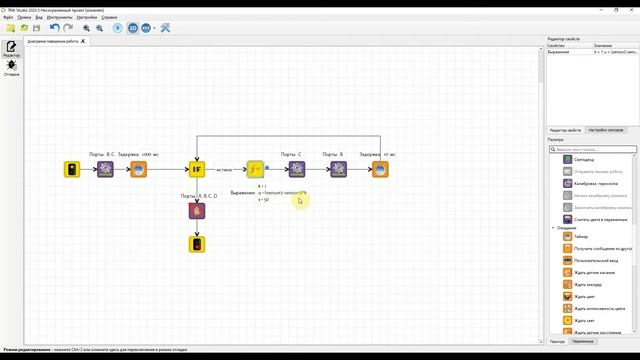Image resolution: width=640 pixels, height=360 pixels.
Task: Select the motors block for port C
Action: pyautogui.click(x=297, y=169)
